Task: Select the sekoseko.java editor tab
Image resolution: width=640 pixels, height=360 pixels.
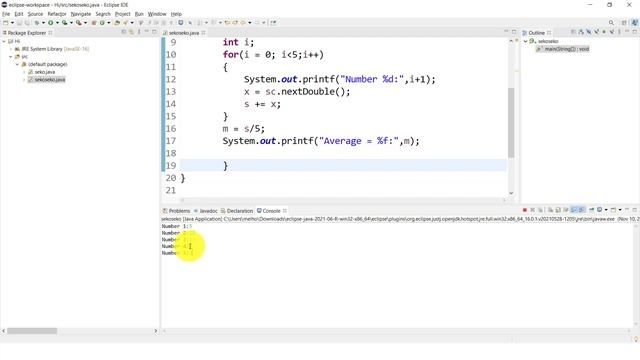Action: tap(184, 33)
